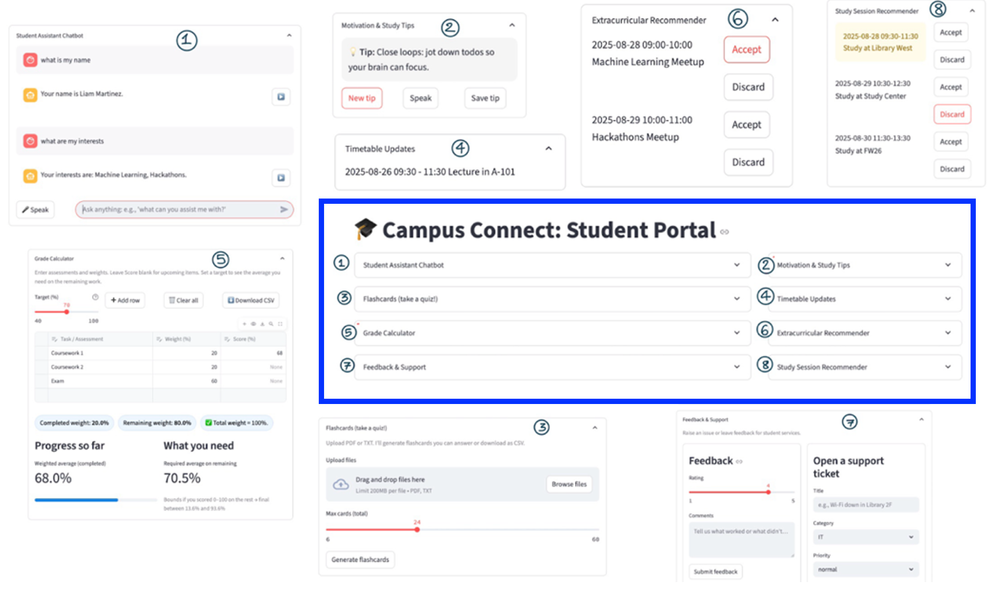Open the Priority dropdown showing normal
The height and width of the screenshot is (592, 999).
tap(863, 569)
